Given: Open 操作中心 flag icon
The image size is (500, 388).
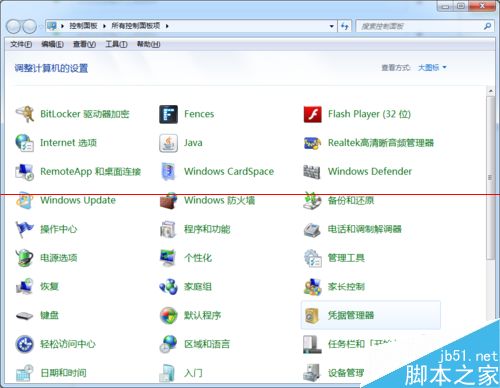Looking at the screenshot, I should 25,229.
